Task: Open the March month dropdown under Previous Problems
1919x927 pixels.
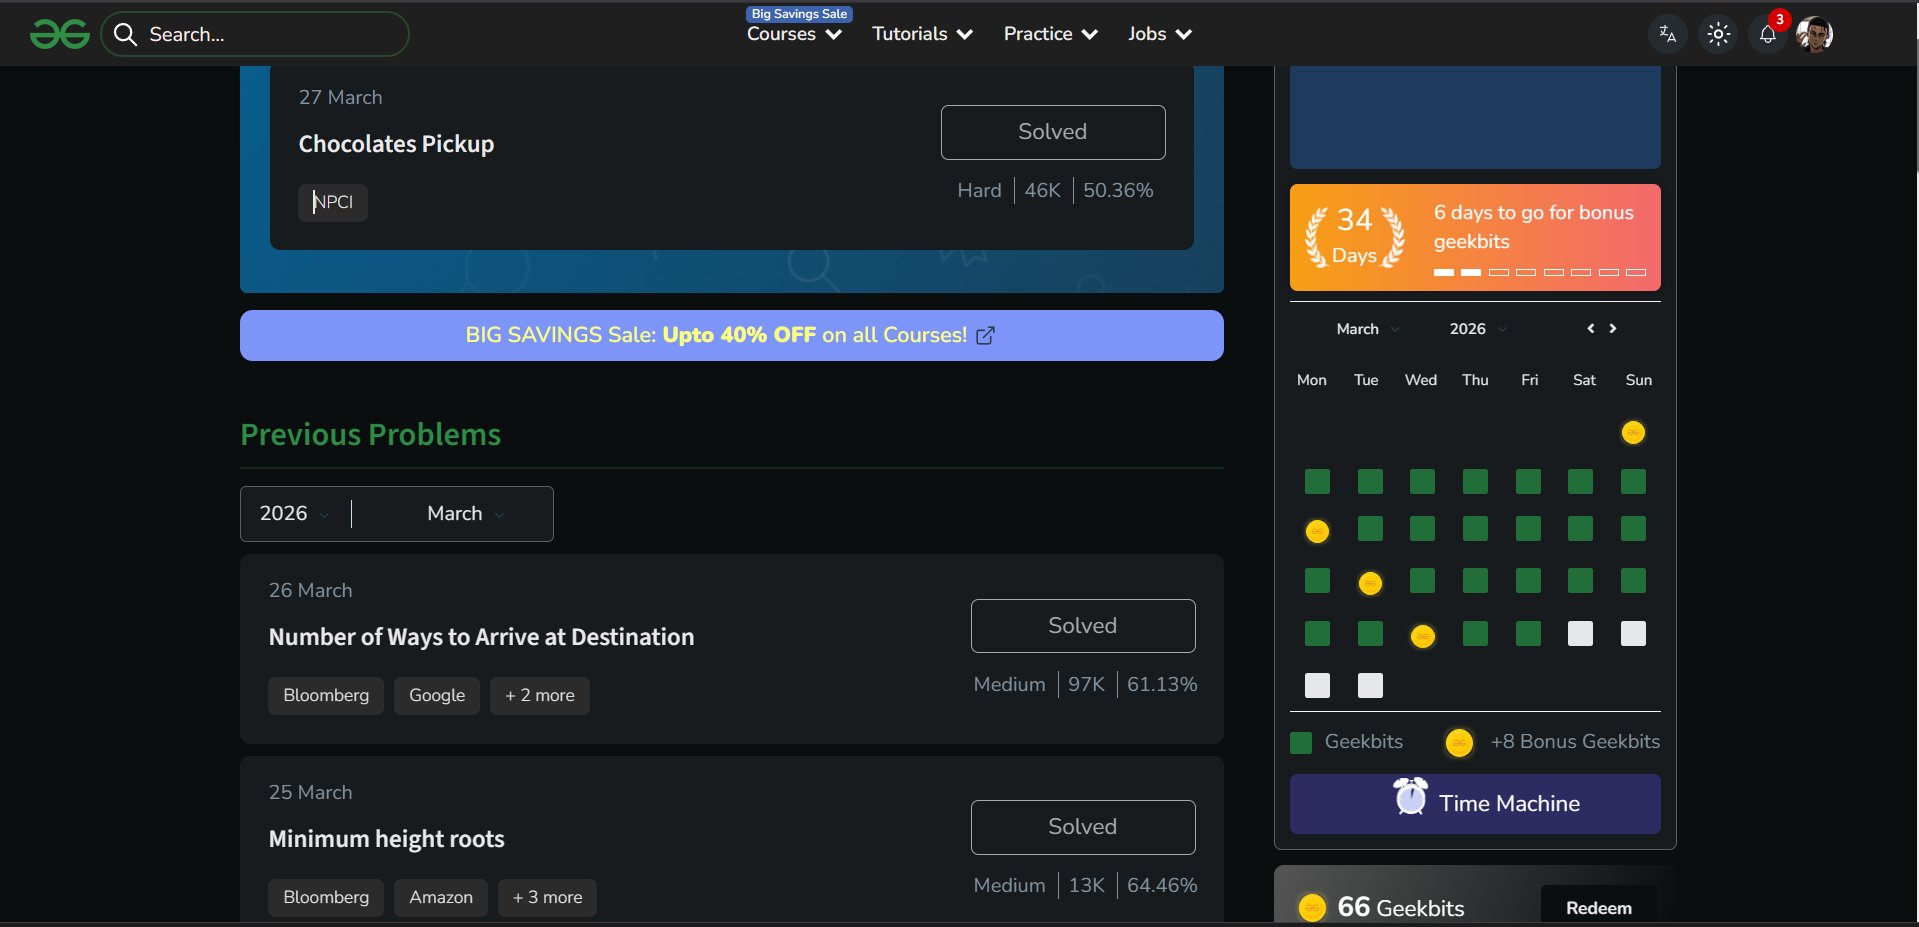Action: [465, 514]
